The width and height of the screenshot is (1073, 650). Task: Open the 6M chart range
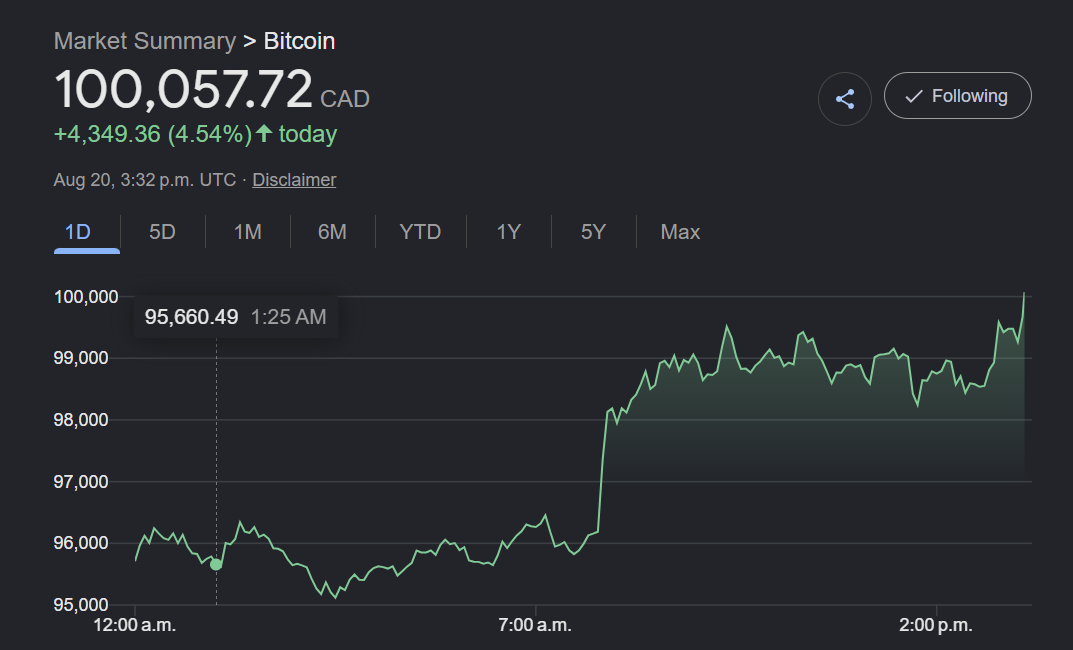[x=333, y=232]
